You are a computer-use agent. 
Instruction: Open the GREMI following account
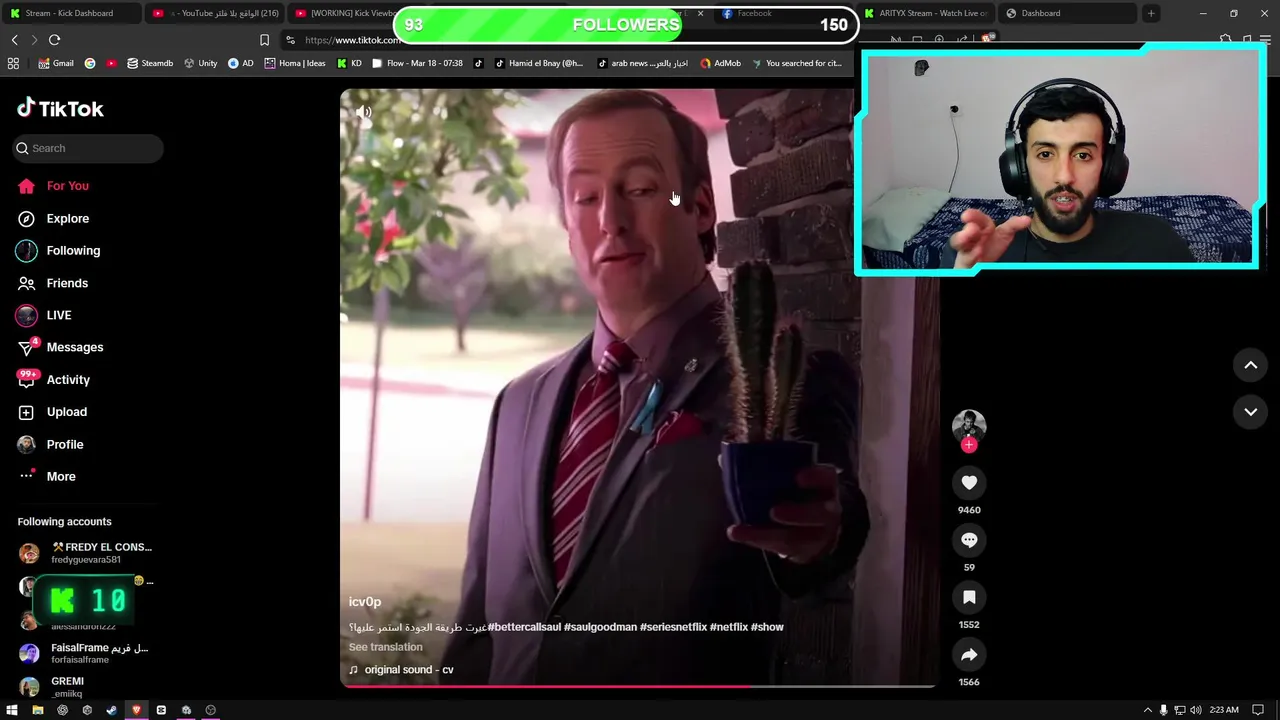pos(51,687)
